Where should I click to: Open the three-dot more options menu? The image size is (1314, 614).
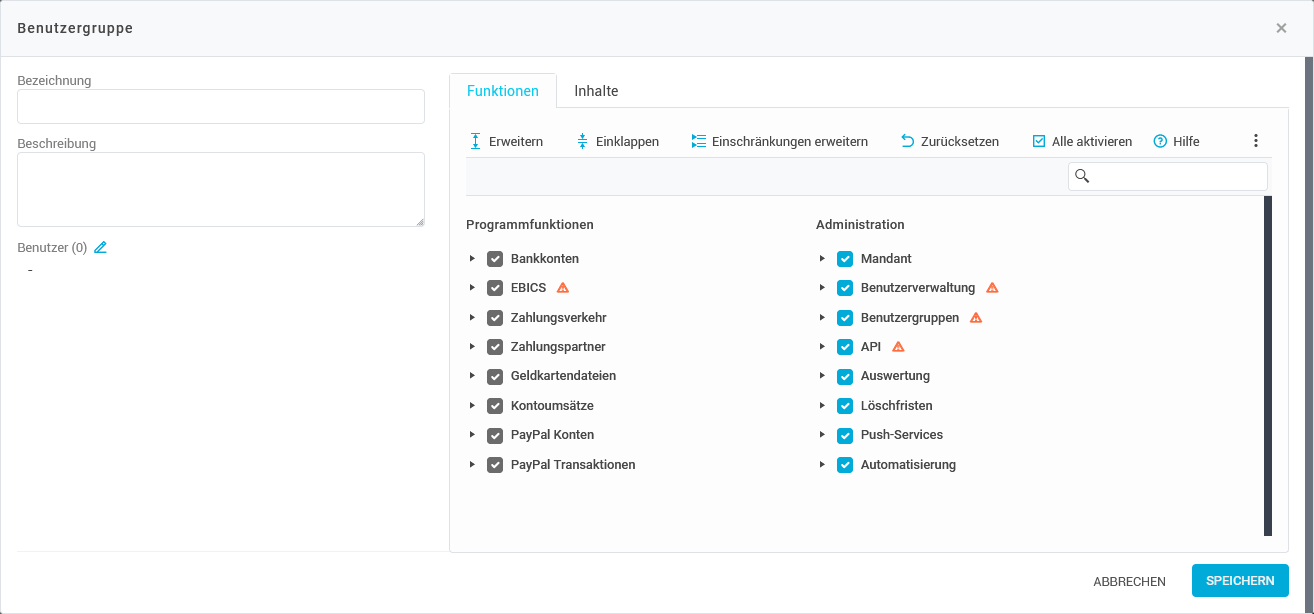point(1256,141)
